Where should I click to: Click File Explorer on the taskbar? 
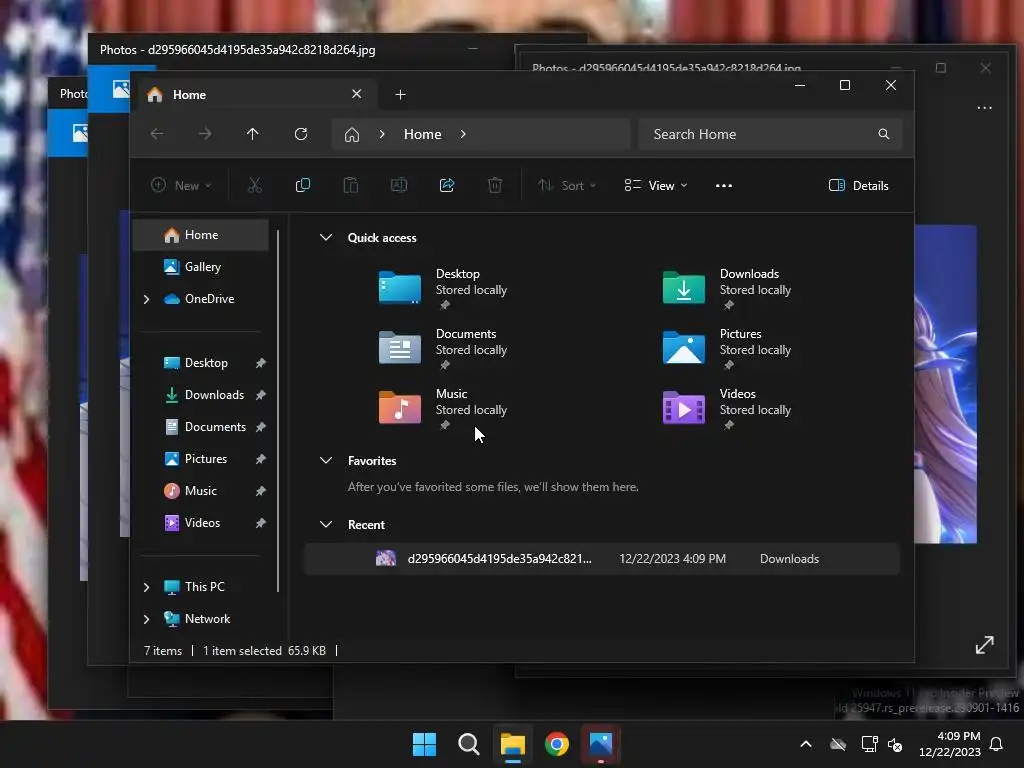513,744
